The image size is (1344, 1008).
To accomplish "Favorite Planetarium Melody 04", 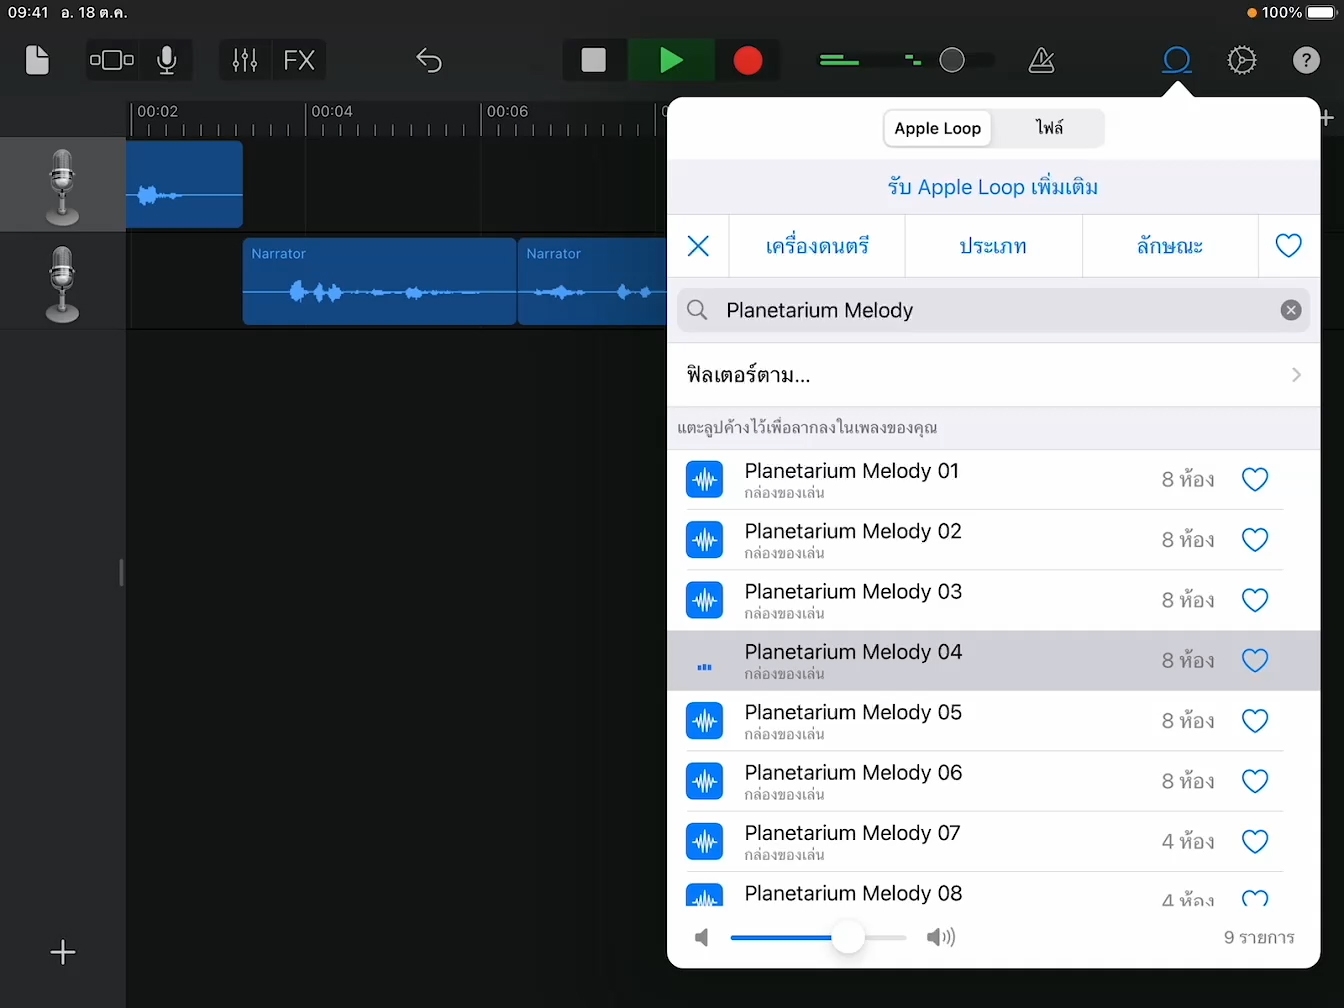I will tap(1255, 661).
